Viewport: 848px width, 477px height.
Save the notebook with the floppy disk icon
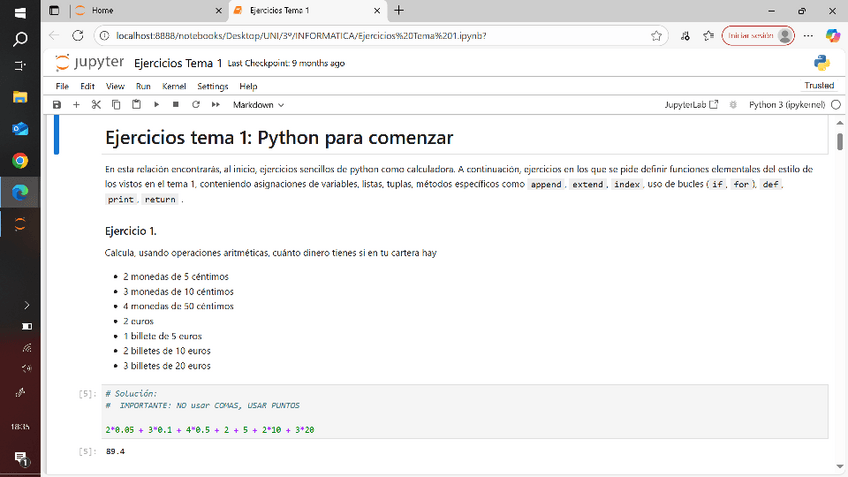click(x=57, y=104)
